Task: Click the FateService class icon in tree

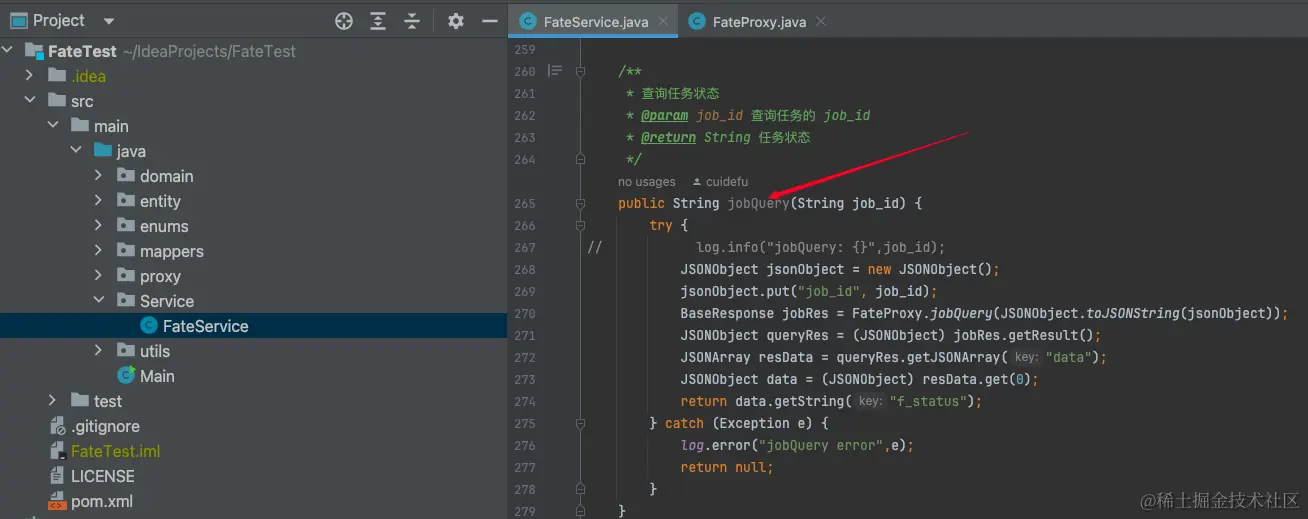Action: pos(149,326)
